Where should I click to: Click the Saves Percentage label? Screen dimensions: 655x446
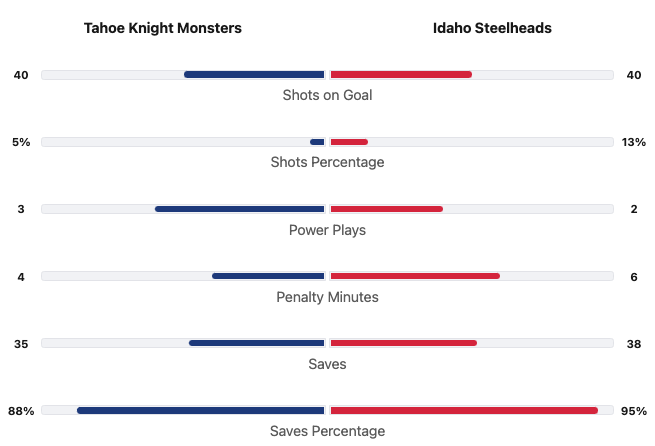[327, 431]
